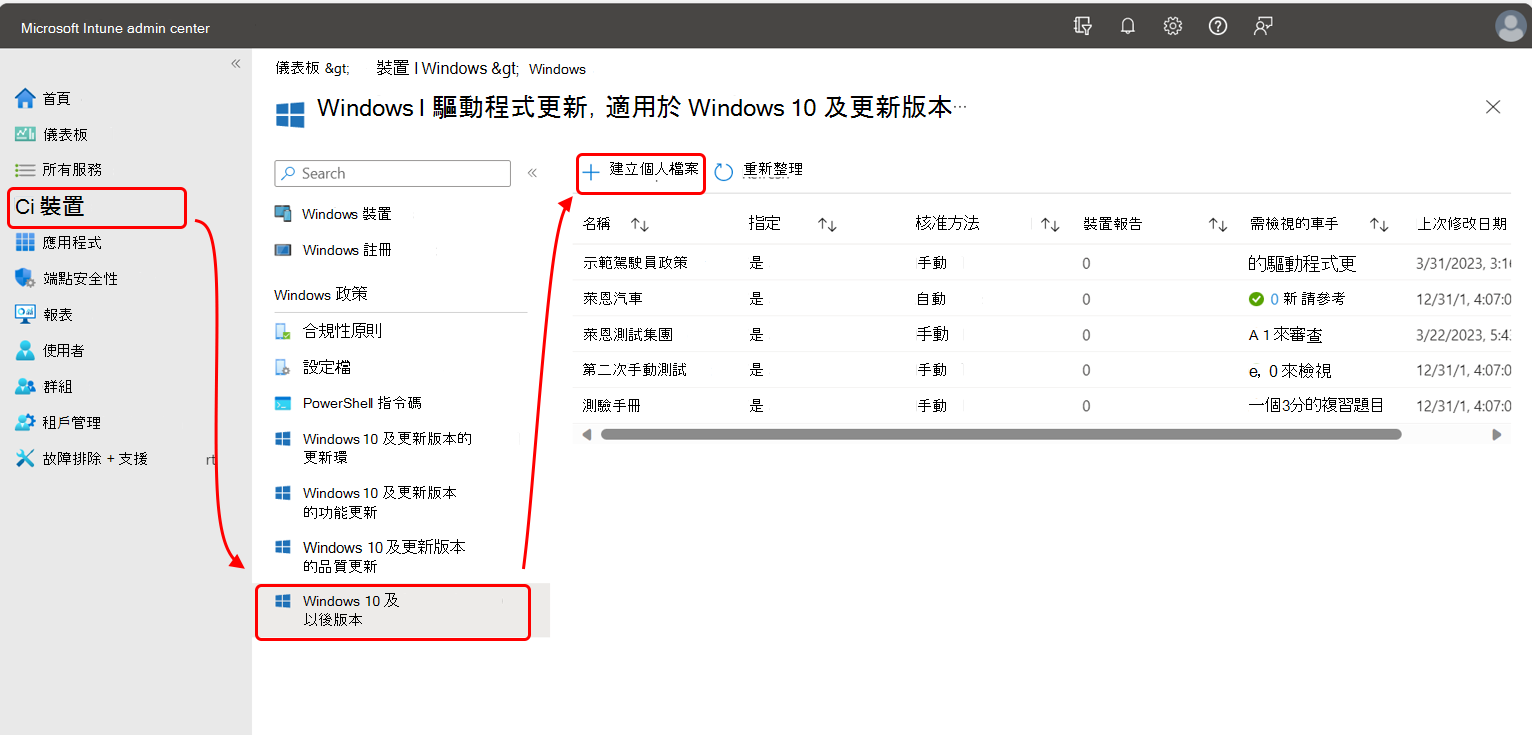Click PowerShell 指令碼 icon
Viewport: 1533px width, 735px height.
click(284, 403)
